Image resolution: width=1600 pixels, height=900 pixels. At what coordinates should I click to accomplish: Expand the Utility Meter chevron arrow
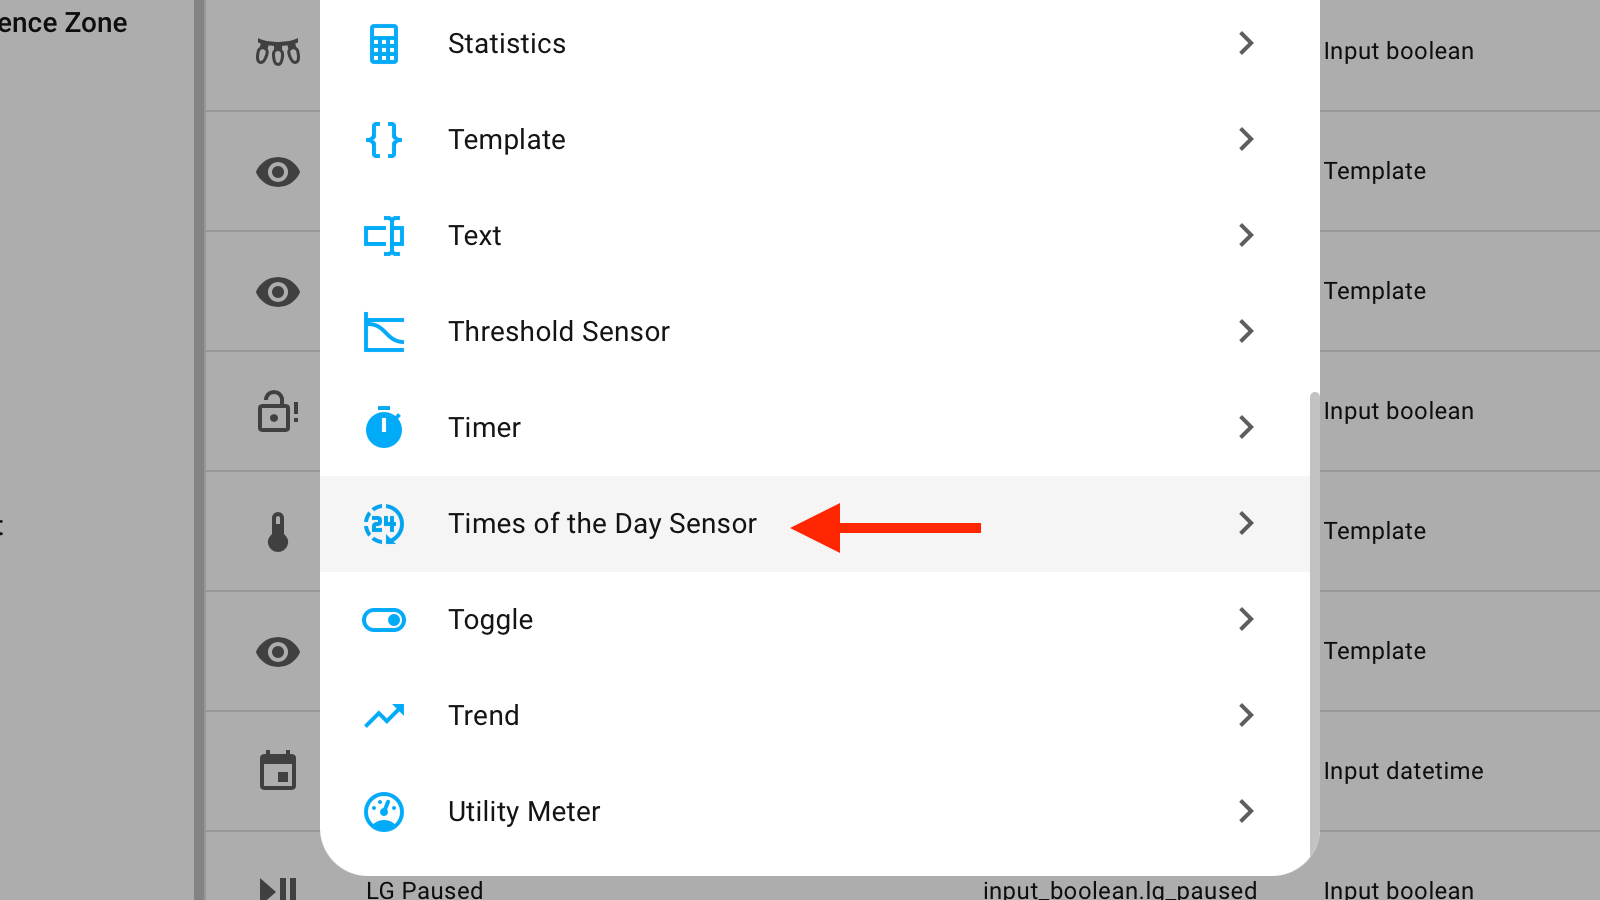1246,812
